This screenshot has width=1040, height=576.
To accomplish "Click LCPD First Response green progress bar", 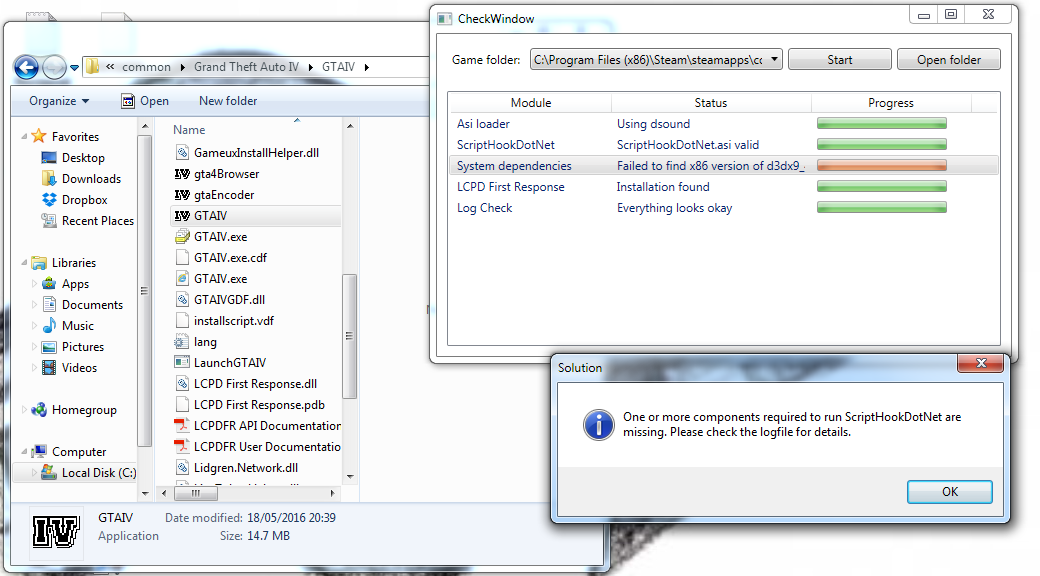I will 881,186.
